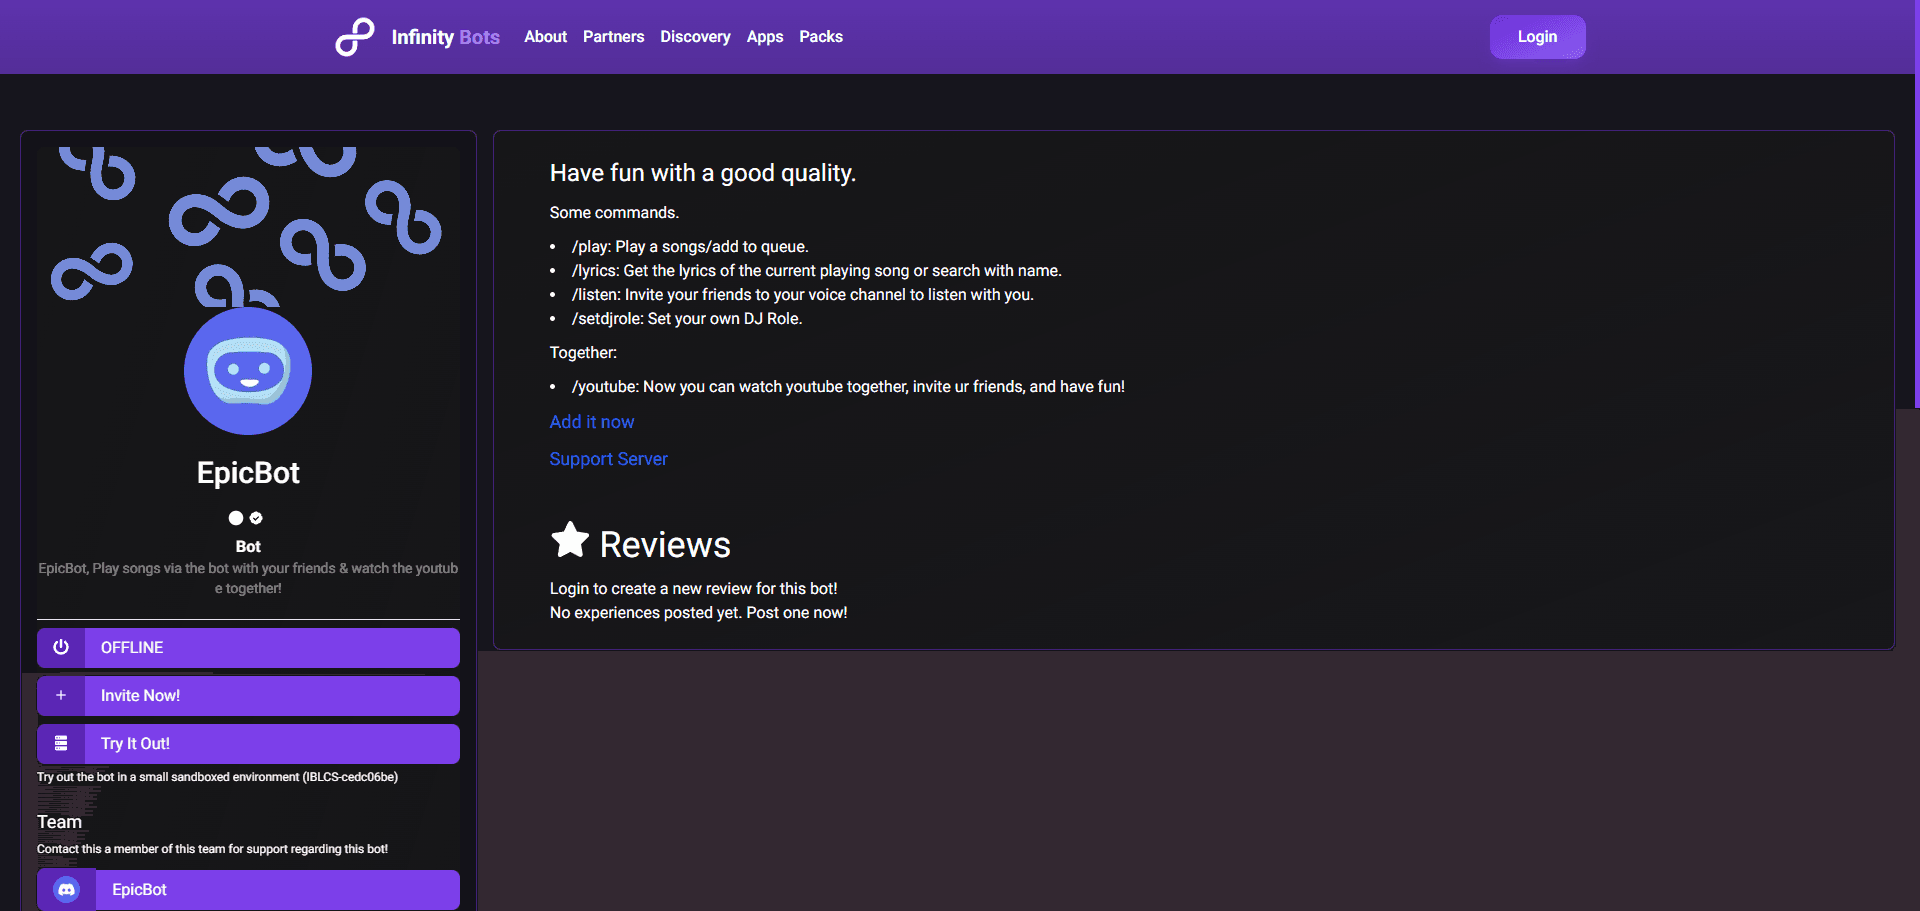Click Try It Out! button
The width and height of the screenshot is (1920, 911).
(x=248, y=744)
